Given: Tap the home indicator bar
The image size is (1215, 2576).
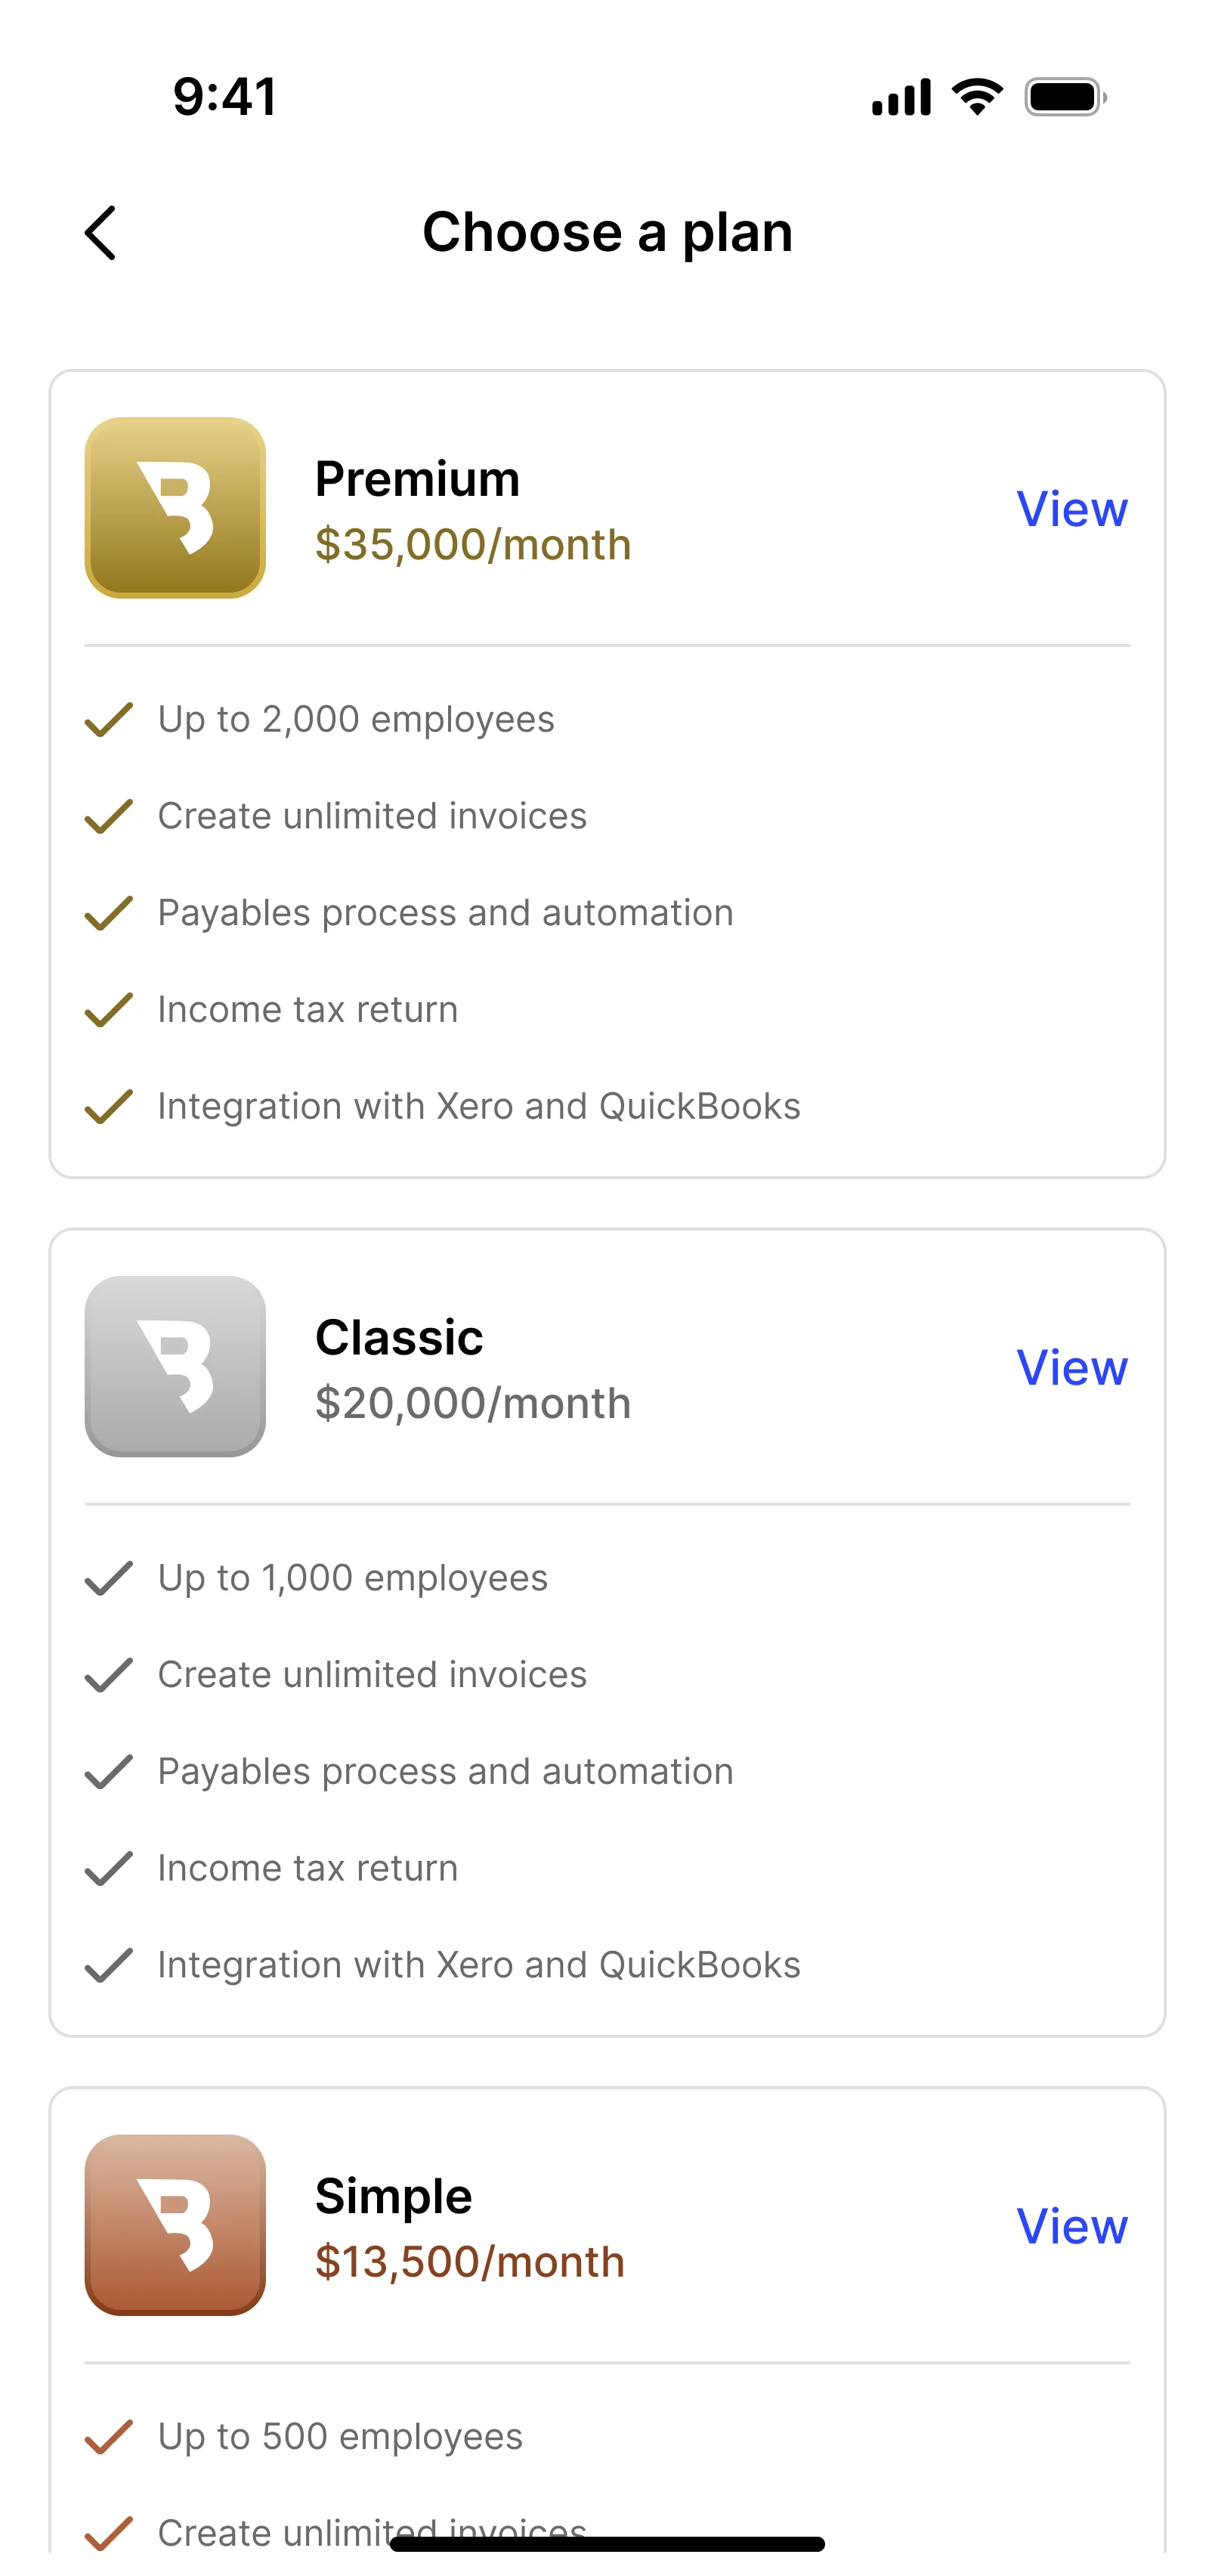Looking at the screenshot, I should (607, 2544).
